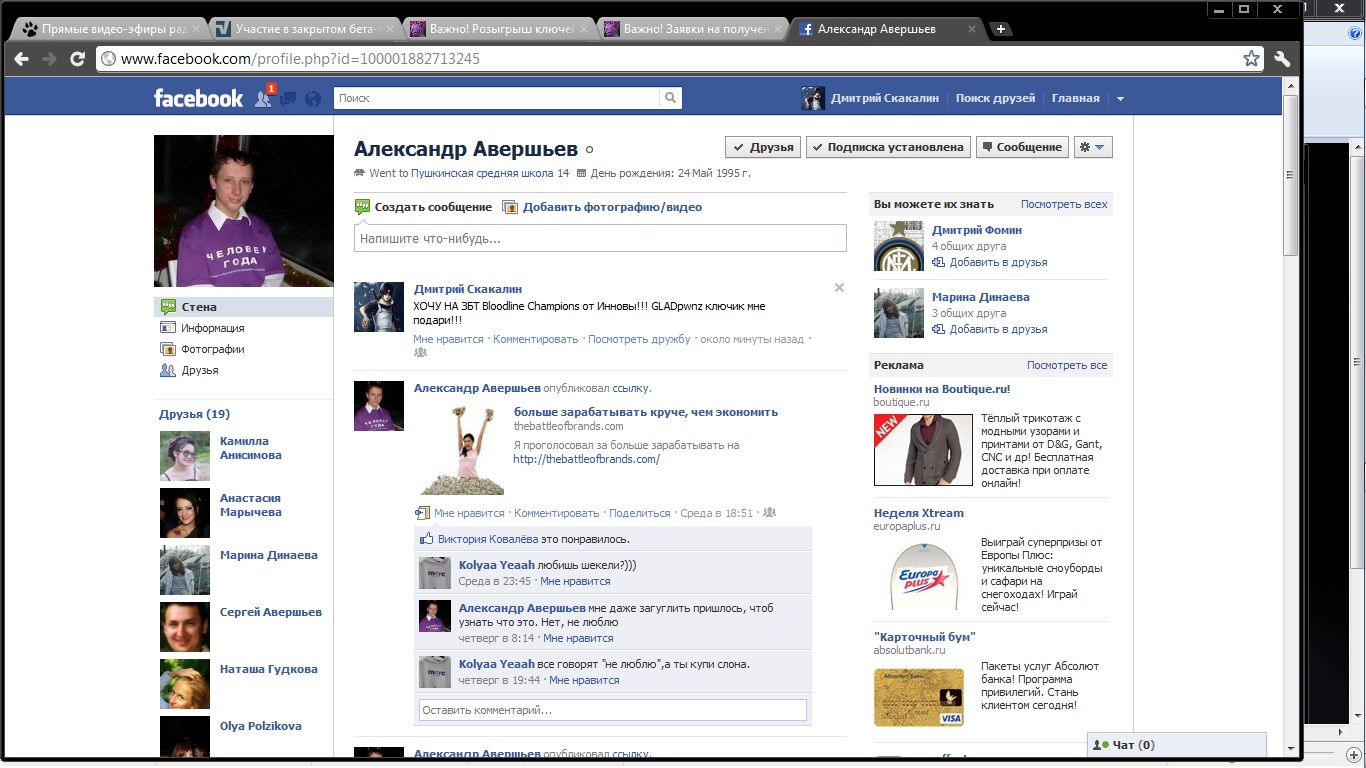Reload the page with refresh icon
Image resolution: width=1366 pixels, height=768 pixels.
[77, 59]
